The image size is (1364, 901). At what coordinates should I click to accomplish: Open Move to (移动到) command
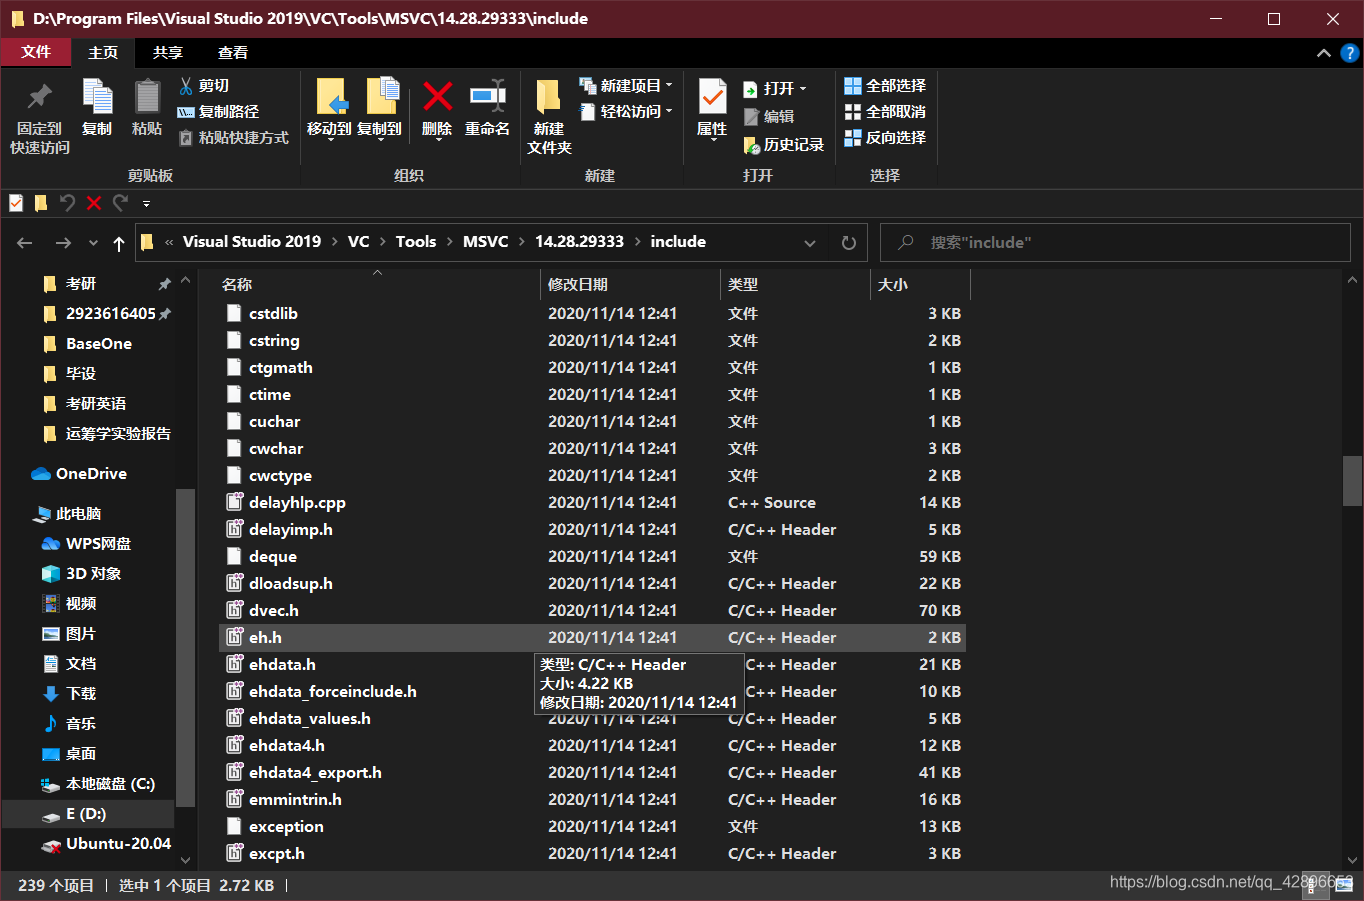click(329, 108)
